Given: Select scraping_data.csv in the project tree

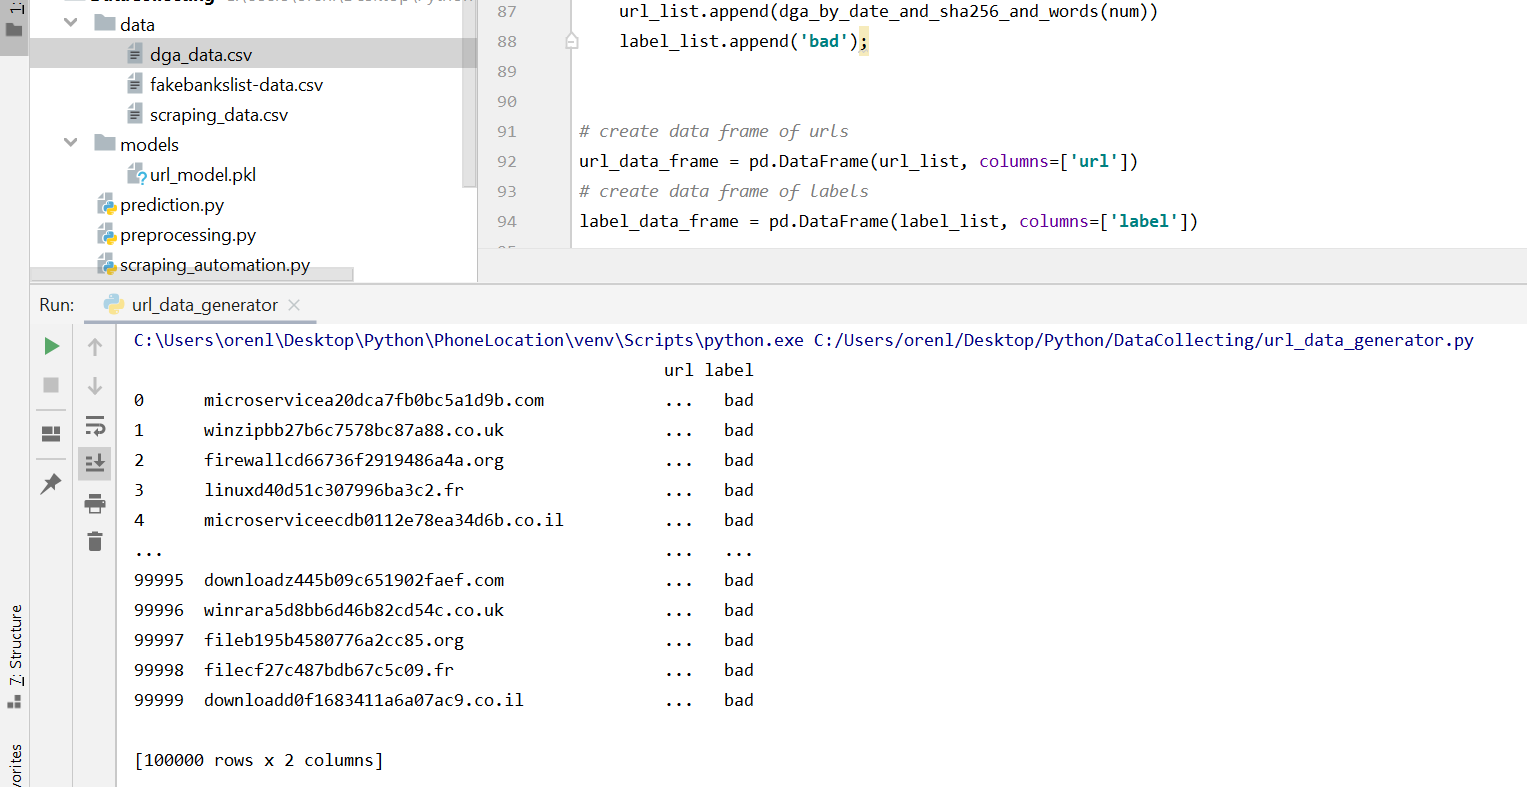Looking at the screenshot, I should pos(219,115).
